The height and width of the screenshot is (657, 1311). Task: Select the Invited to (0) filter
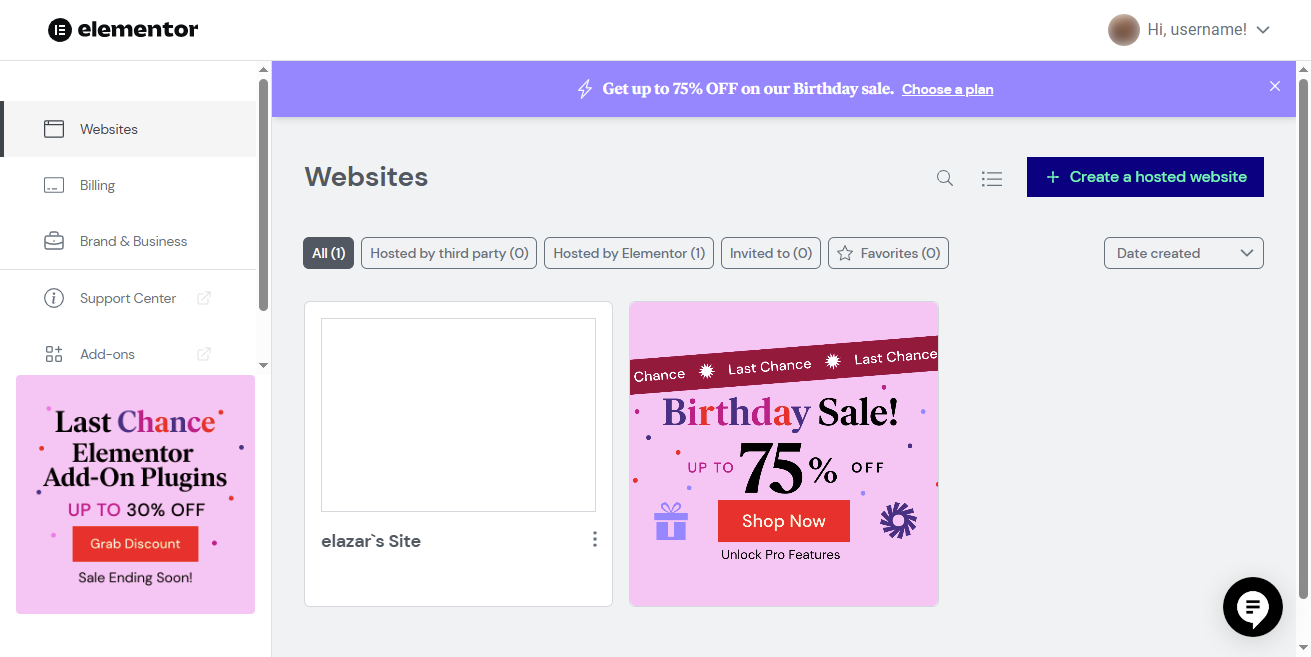tap(770, 252)
